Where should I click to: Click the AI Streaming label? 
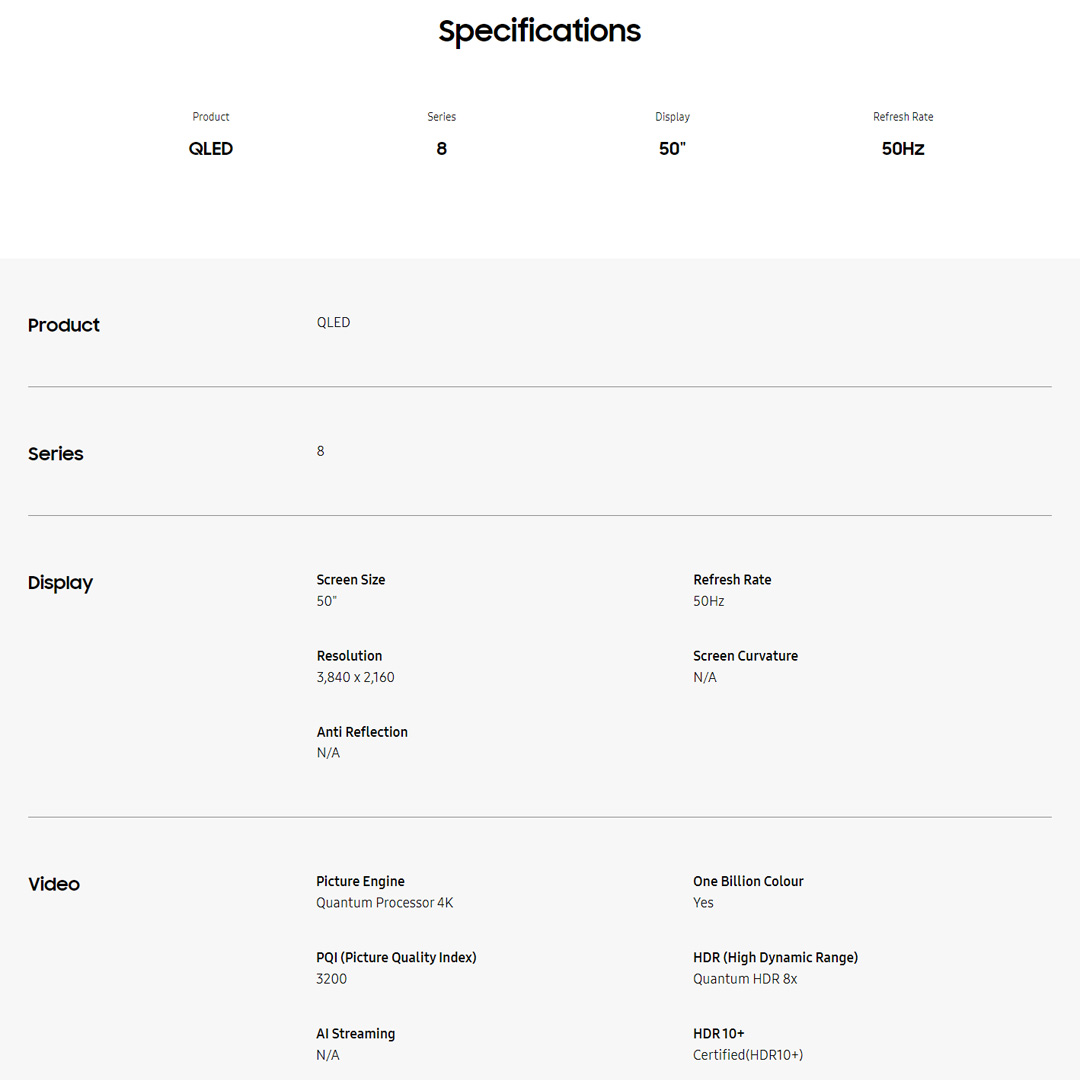355,1033
